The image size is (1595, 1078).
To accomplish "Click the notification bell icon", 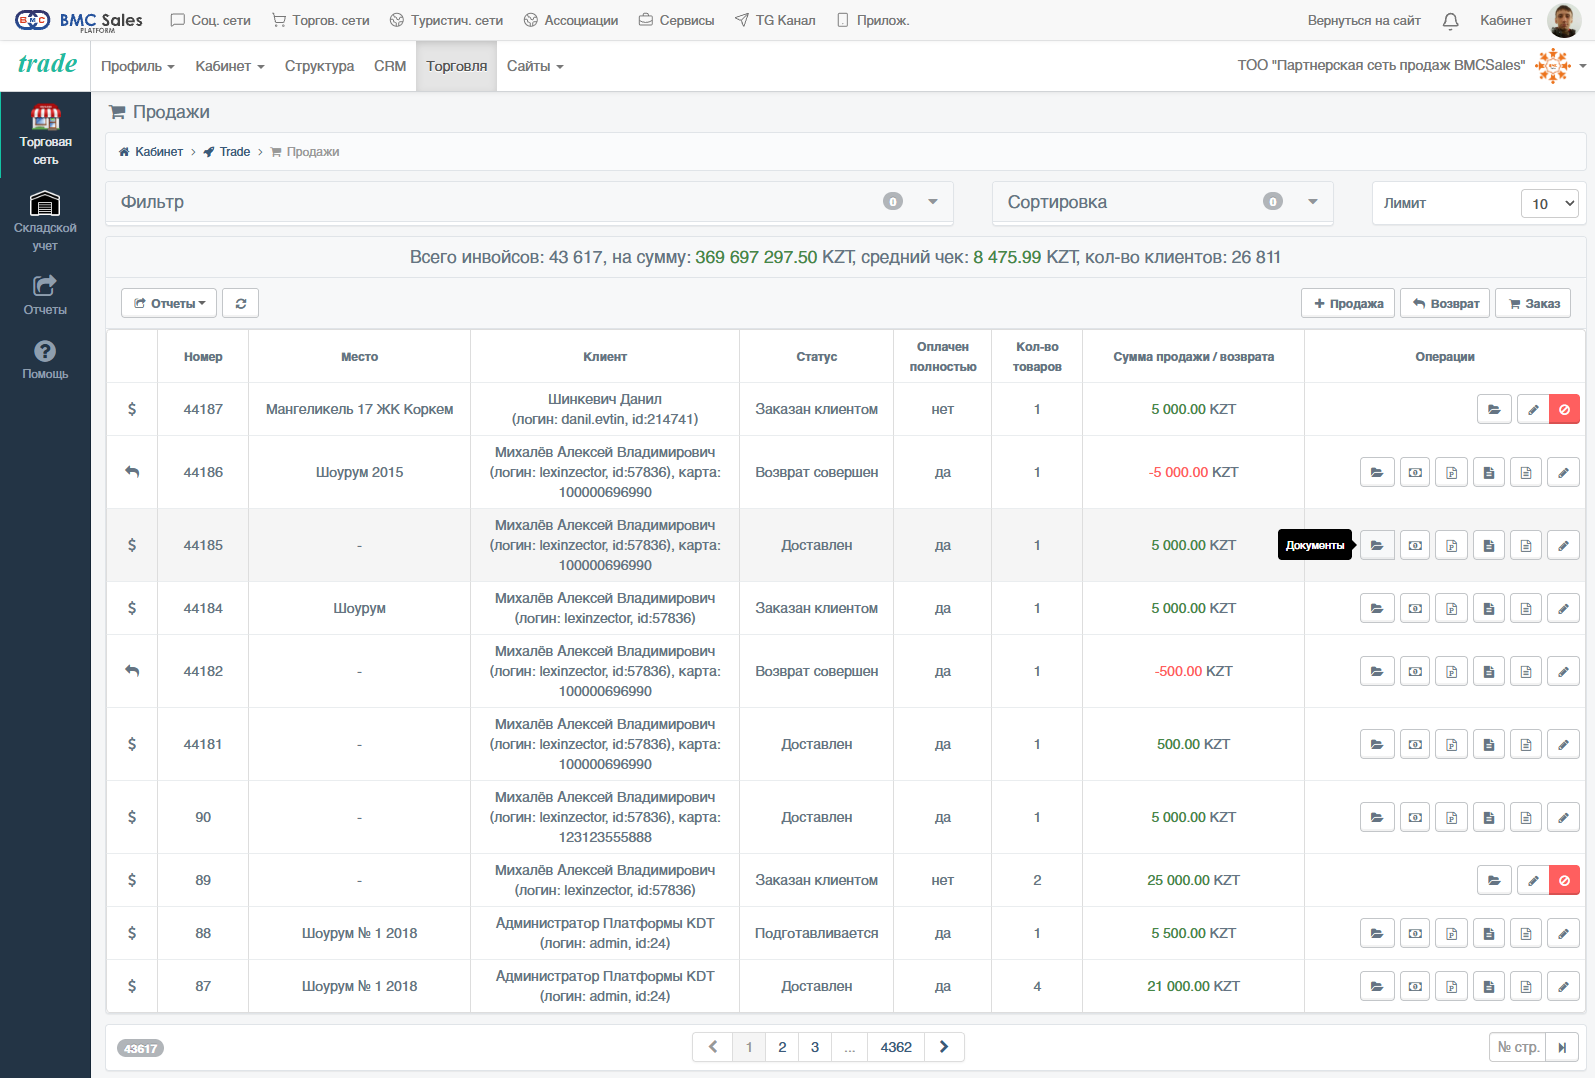I will coord(1450,20).
